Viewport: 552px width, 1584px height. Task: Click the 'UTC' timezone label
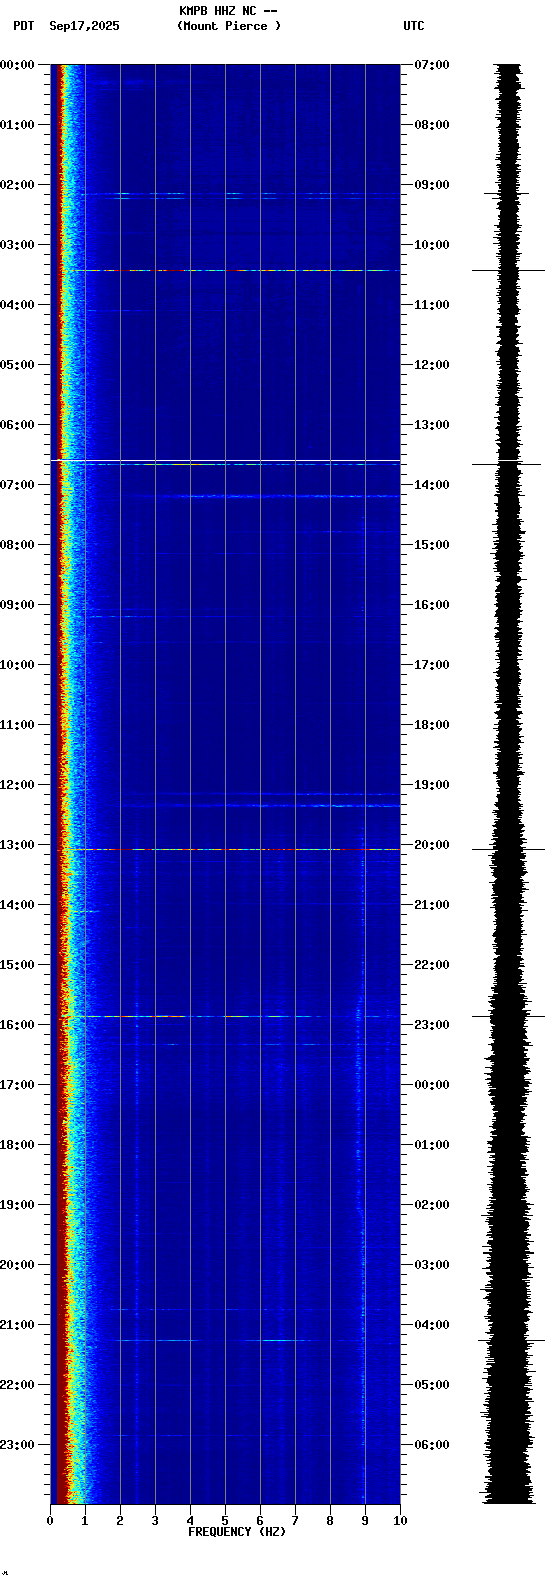414,26
